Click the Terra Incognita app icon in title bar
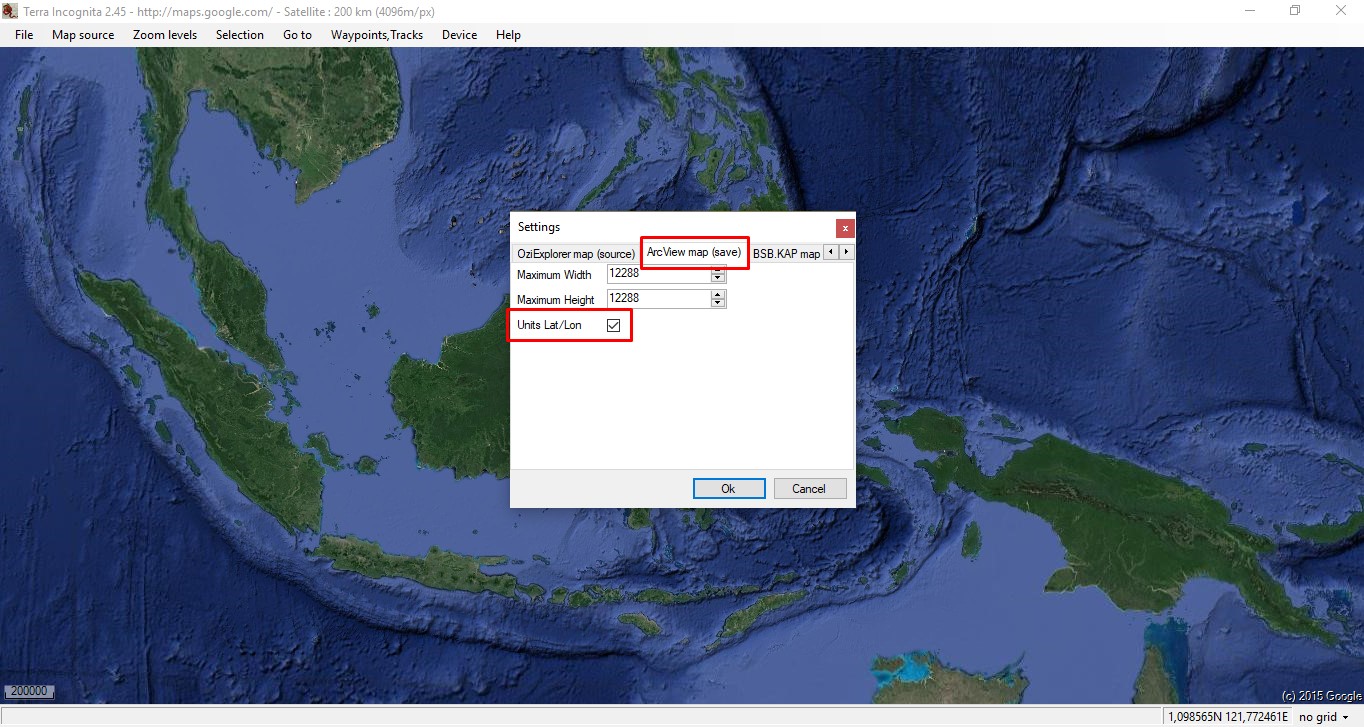 [10, 11]
